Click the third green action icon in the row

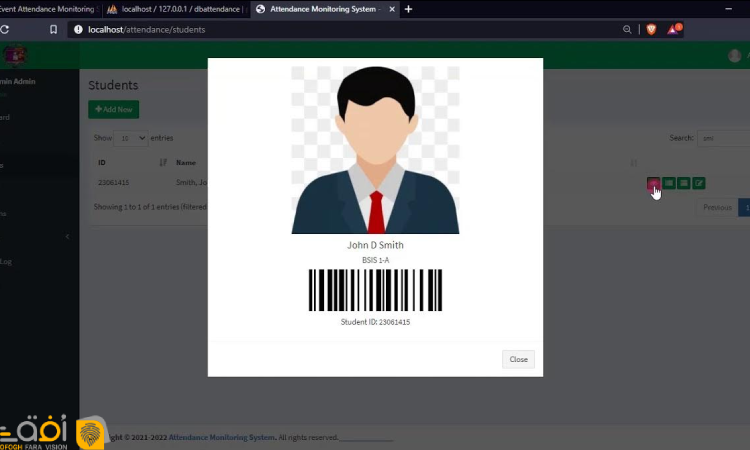pyautogui.click(x=684, y=183)
